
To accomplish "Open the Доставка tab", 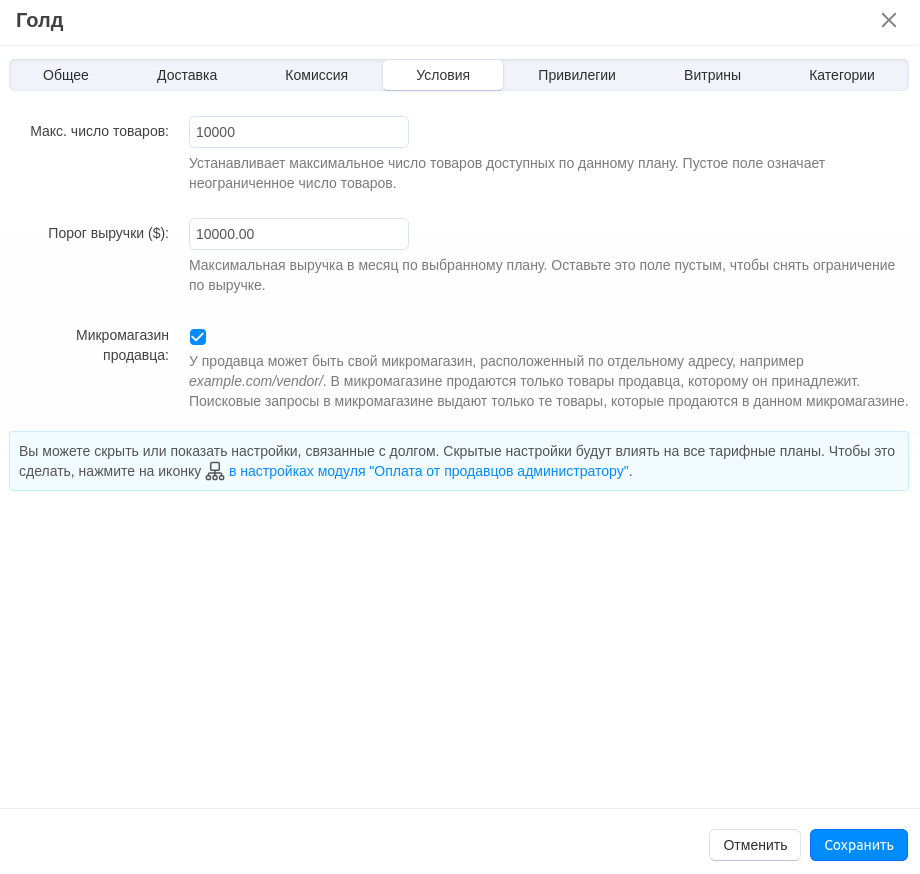I will (187, 75).
